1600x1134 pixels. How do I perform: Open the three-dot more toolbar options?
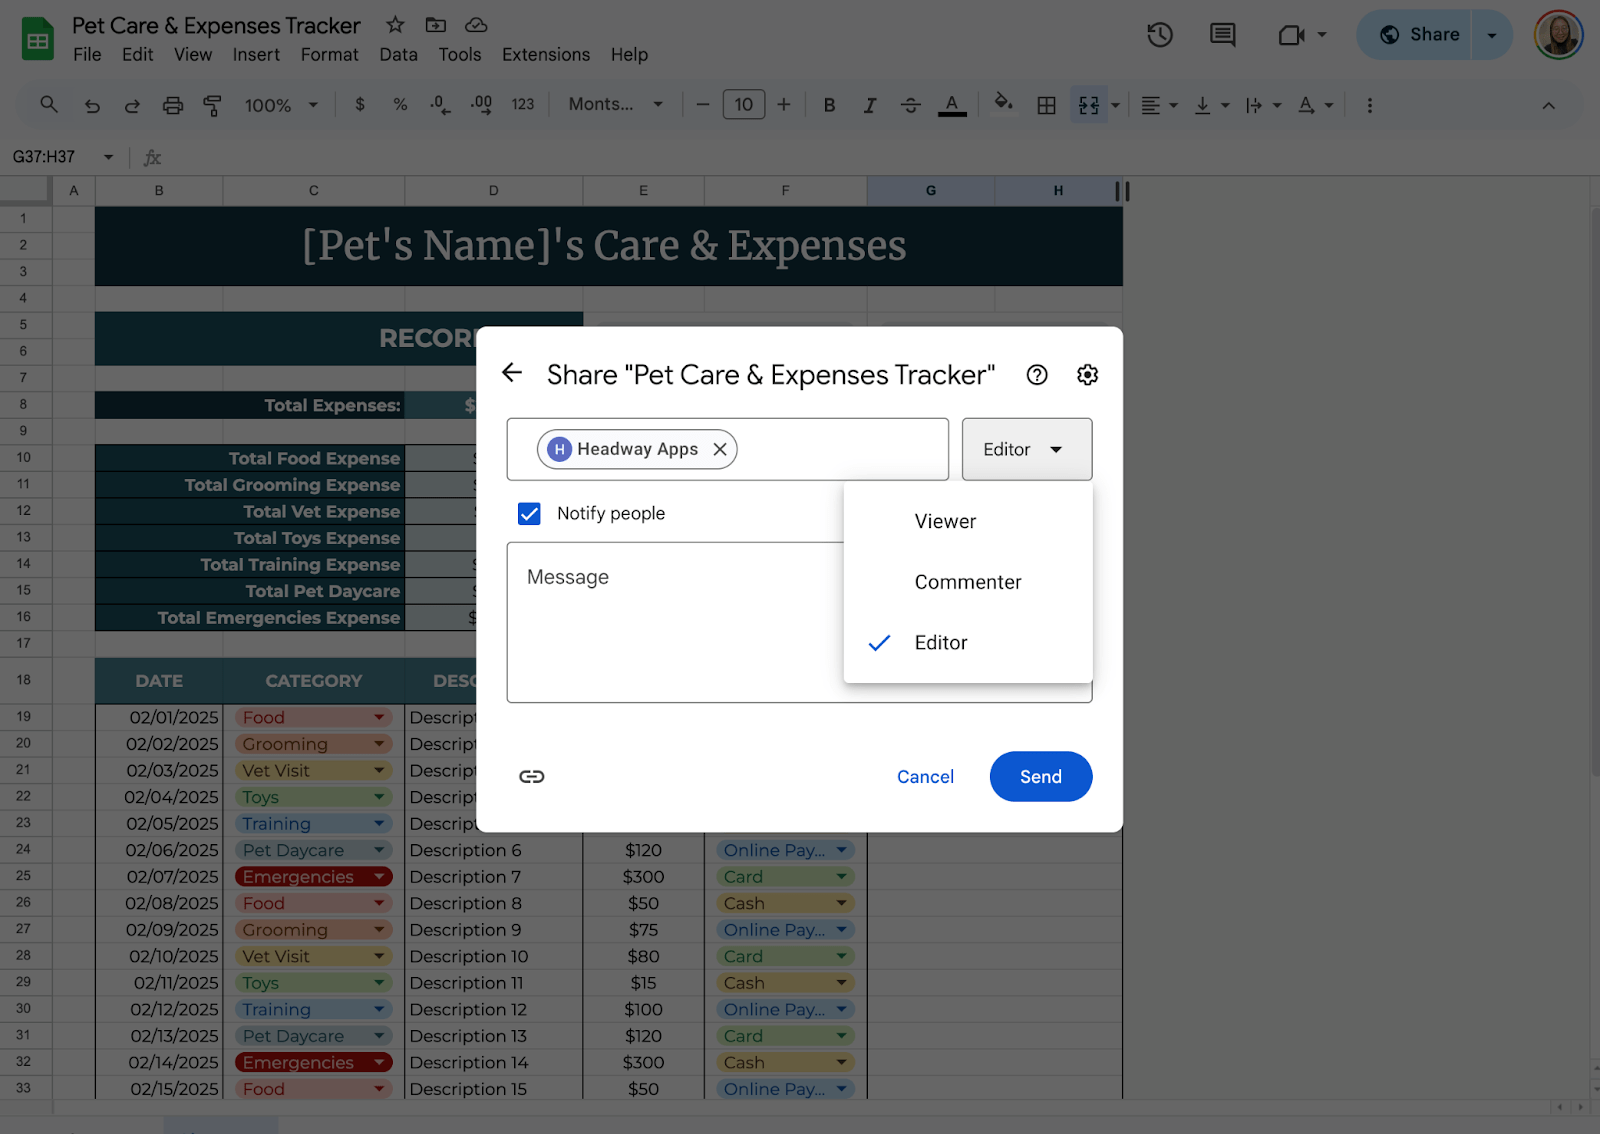(x=1369, y=105)
